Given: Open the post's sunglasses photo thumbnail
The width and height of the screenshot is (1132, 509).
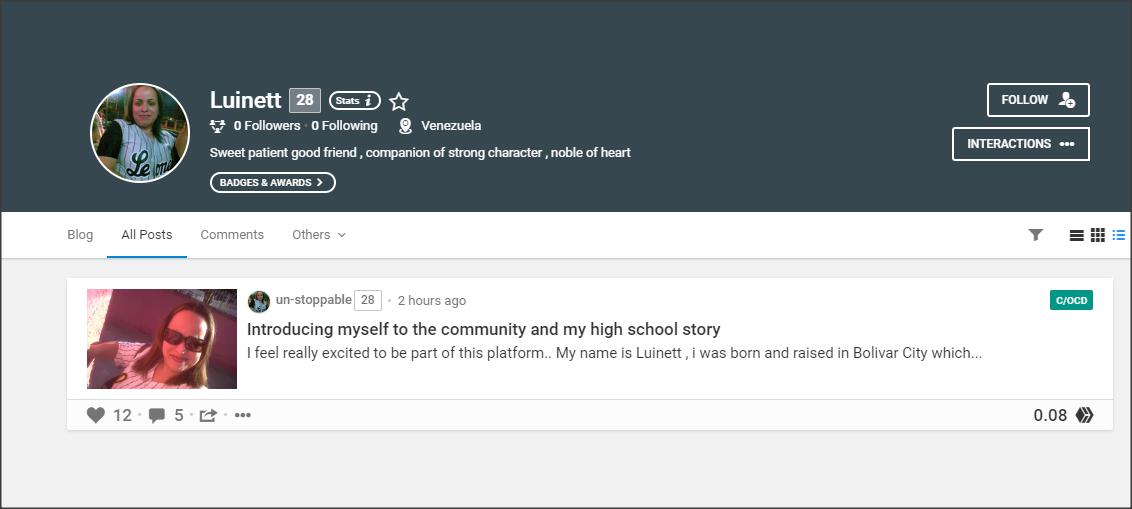Looking at the screenshot, I should [x=162, y=339].
